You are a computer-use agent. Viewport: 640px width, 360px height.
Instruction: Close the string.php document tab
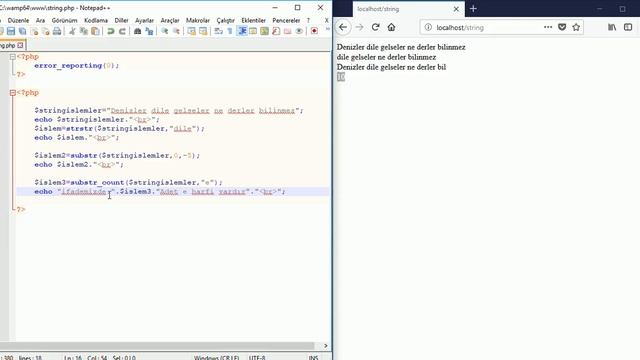tap(20, 45)
